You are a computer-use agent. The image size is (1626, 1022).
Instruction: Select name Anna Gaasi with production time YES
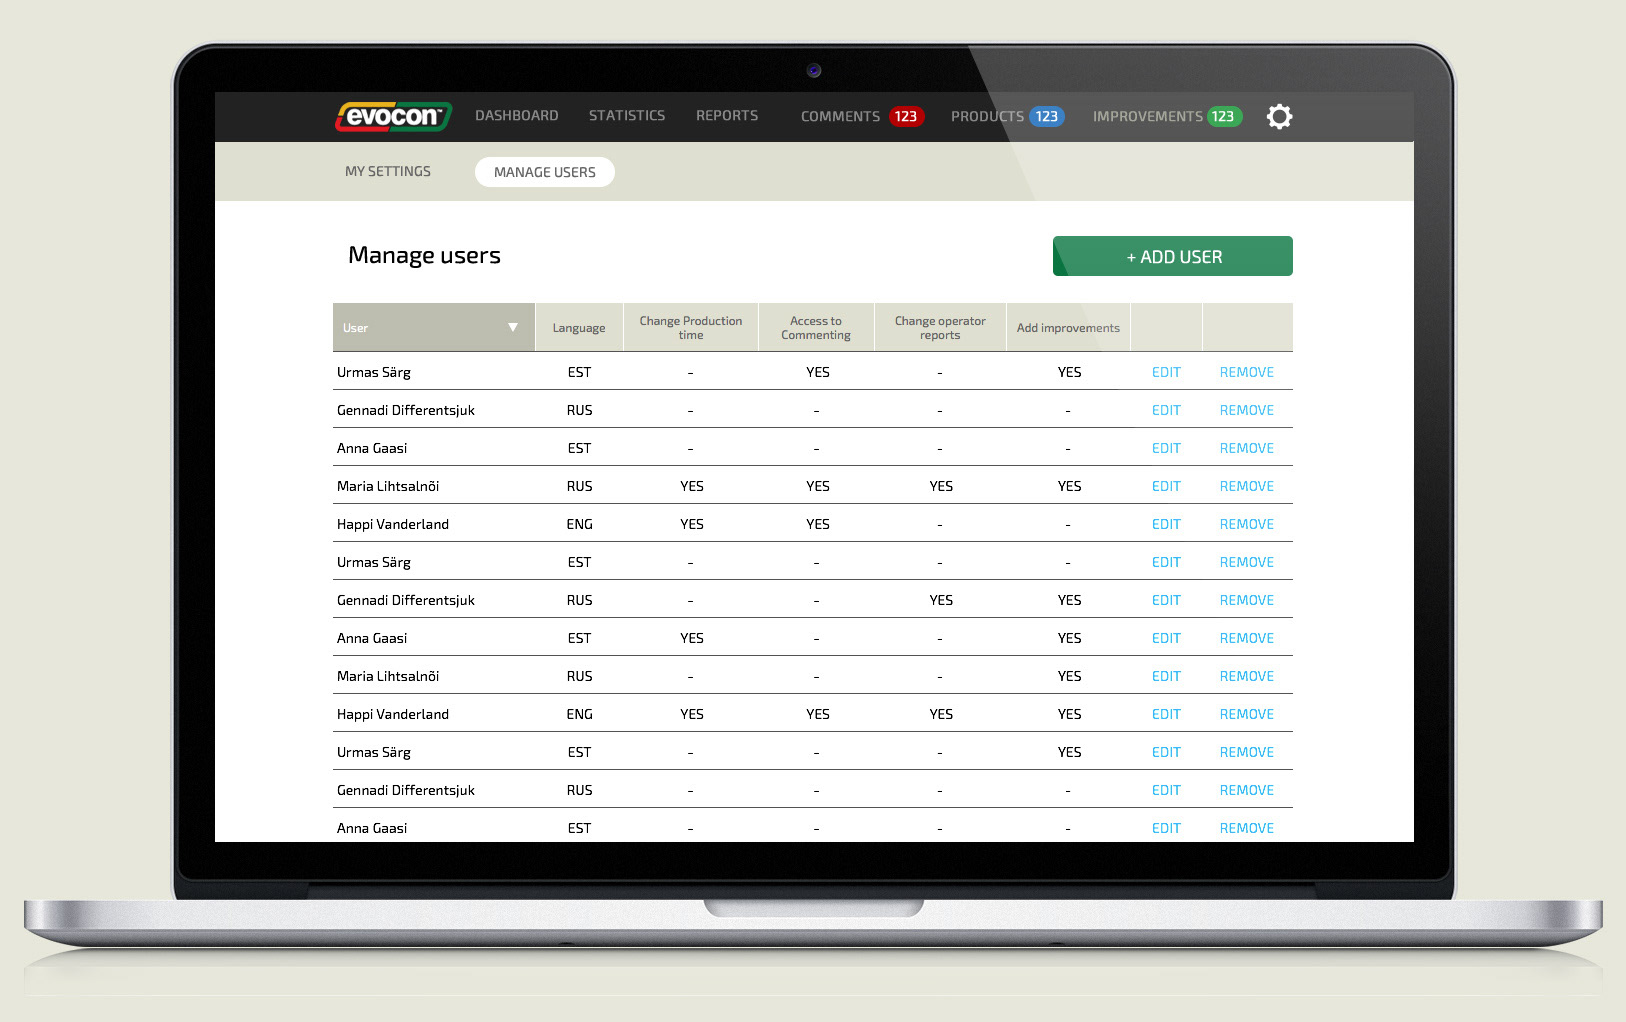372,638
